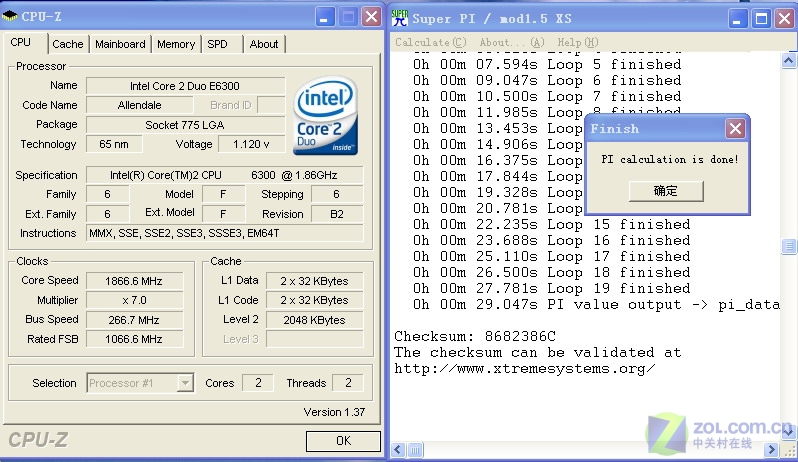Close the Finish dialog with X
The width and height of the screenshot is (798, 462).
(x=735, y=129)
